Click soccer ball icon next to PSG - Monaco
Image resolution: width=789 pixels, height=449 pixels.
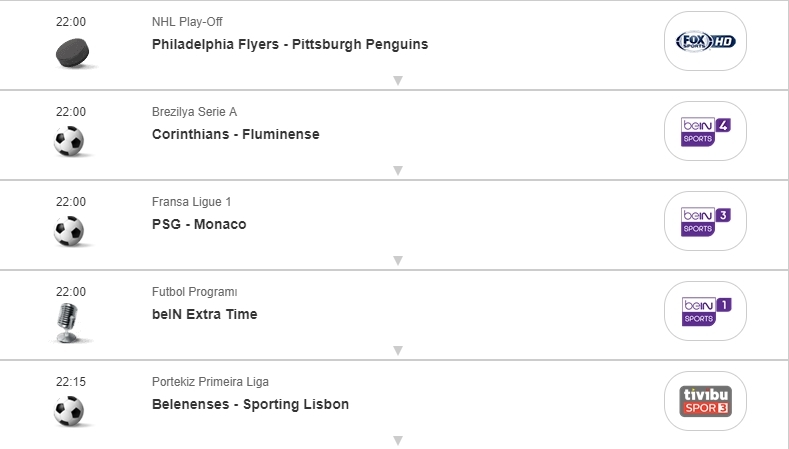point(69,231)
